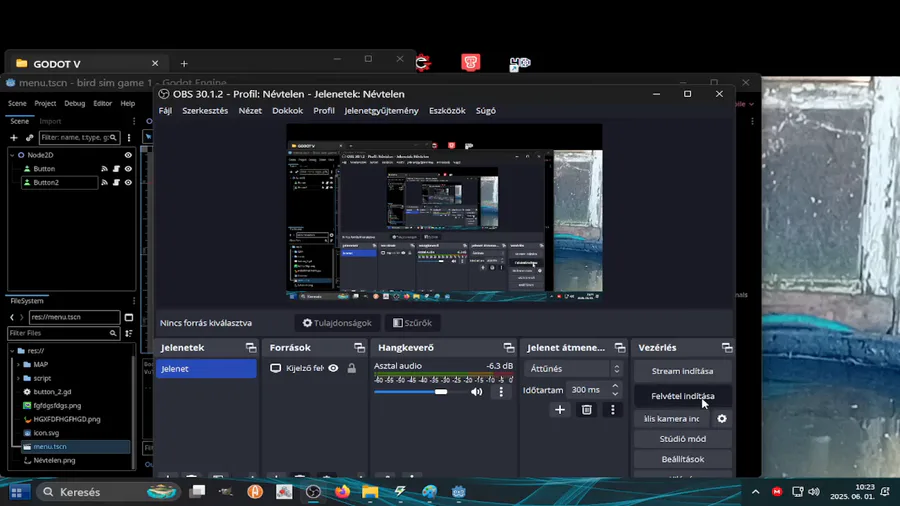Open Button2 node signals icon
Image resolution: width=900 pixels, height=506 pixels.
[x=104, y=182]
